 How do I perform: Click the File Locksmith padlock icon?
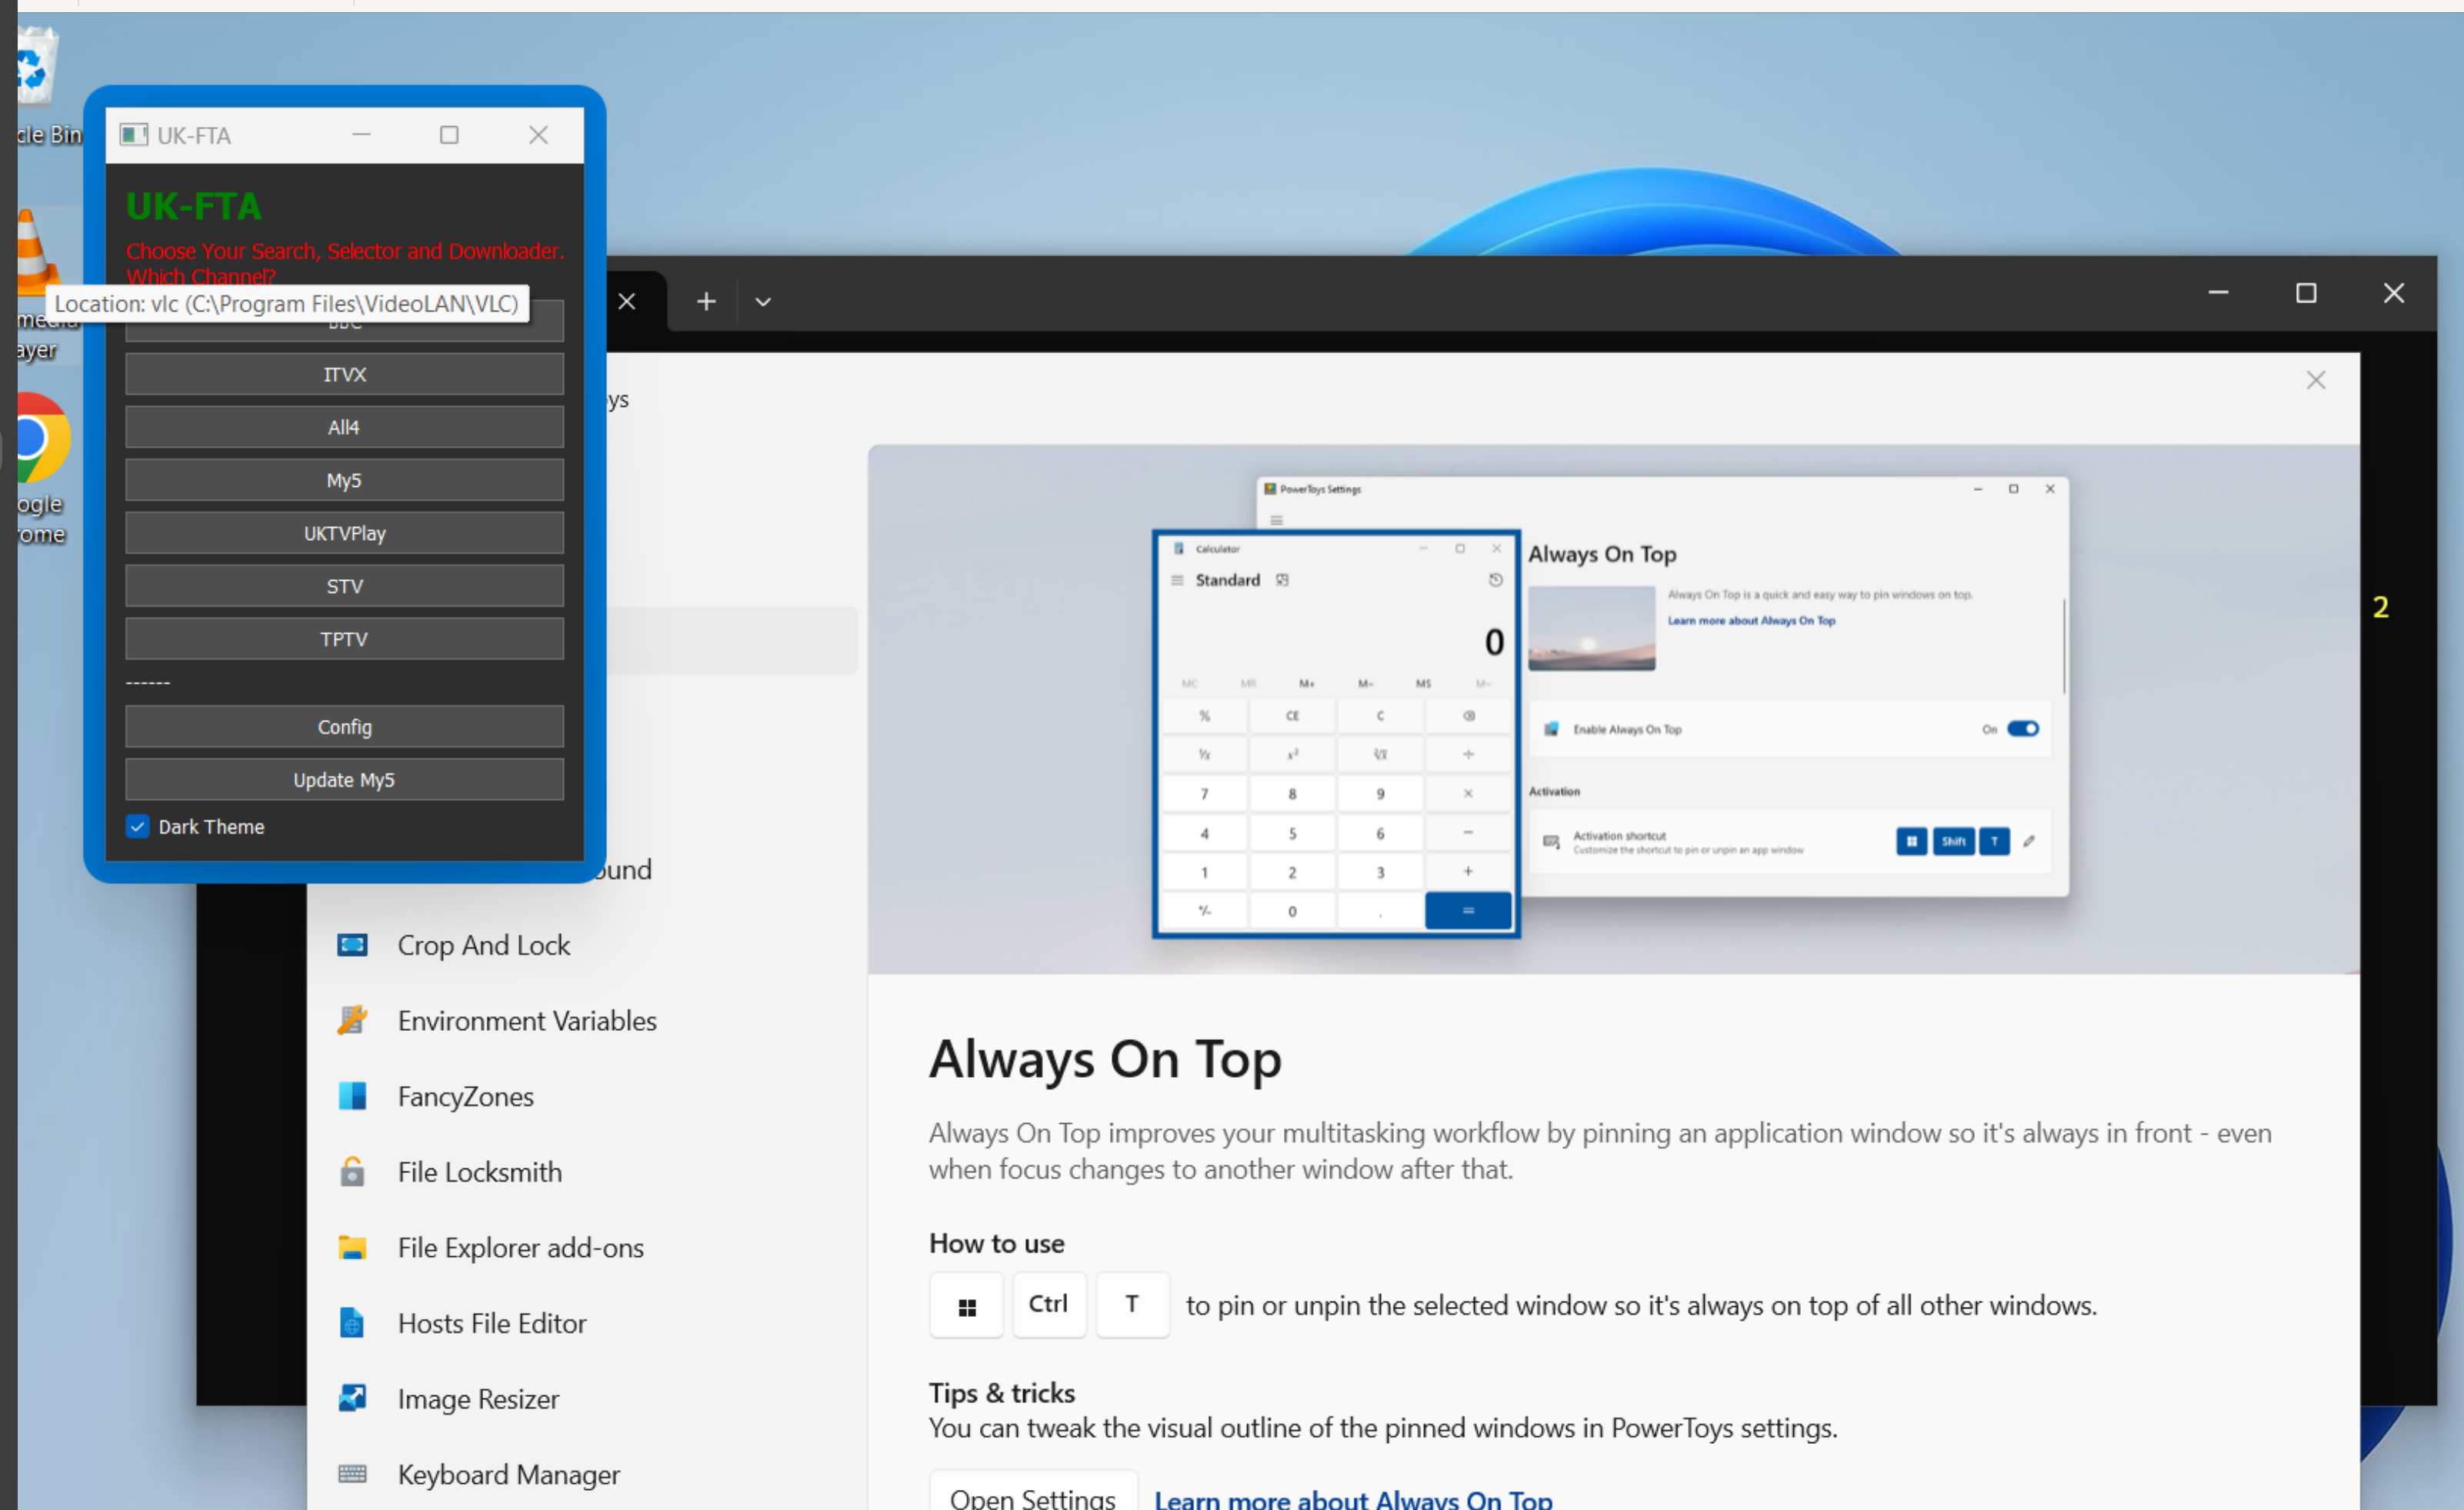[352, 1172]
